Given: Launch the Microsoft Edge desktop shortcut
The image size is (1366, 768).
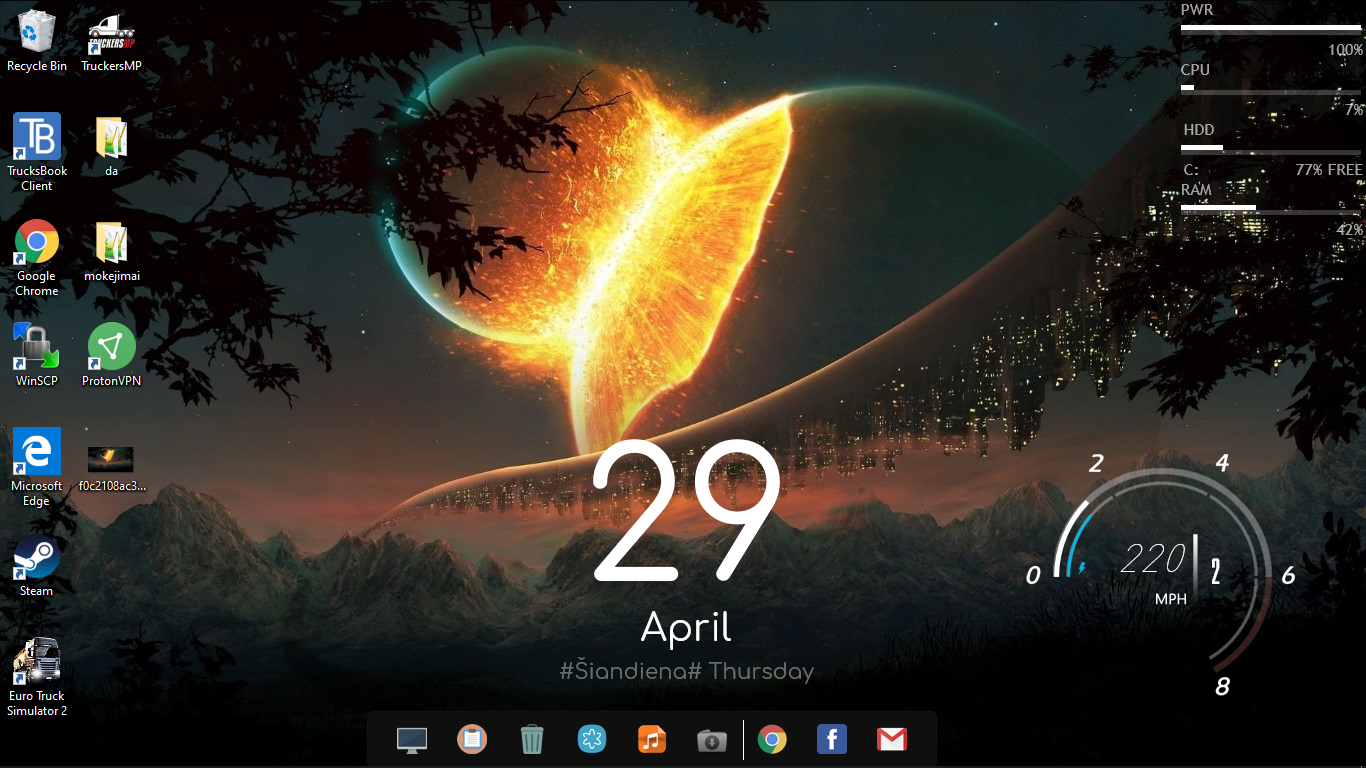Looking at the screenshot, I should (37, 467).
